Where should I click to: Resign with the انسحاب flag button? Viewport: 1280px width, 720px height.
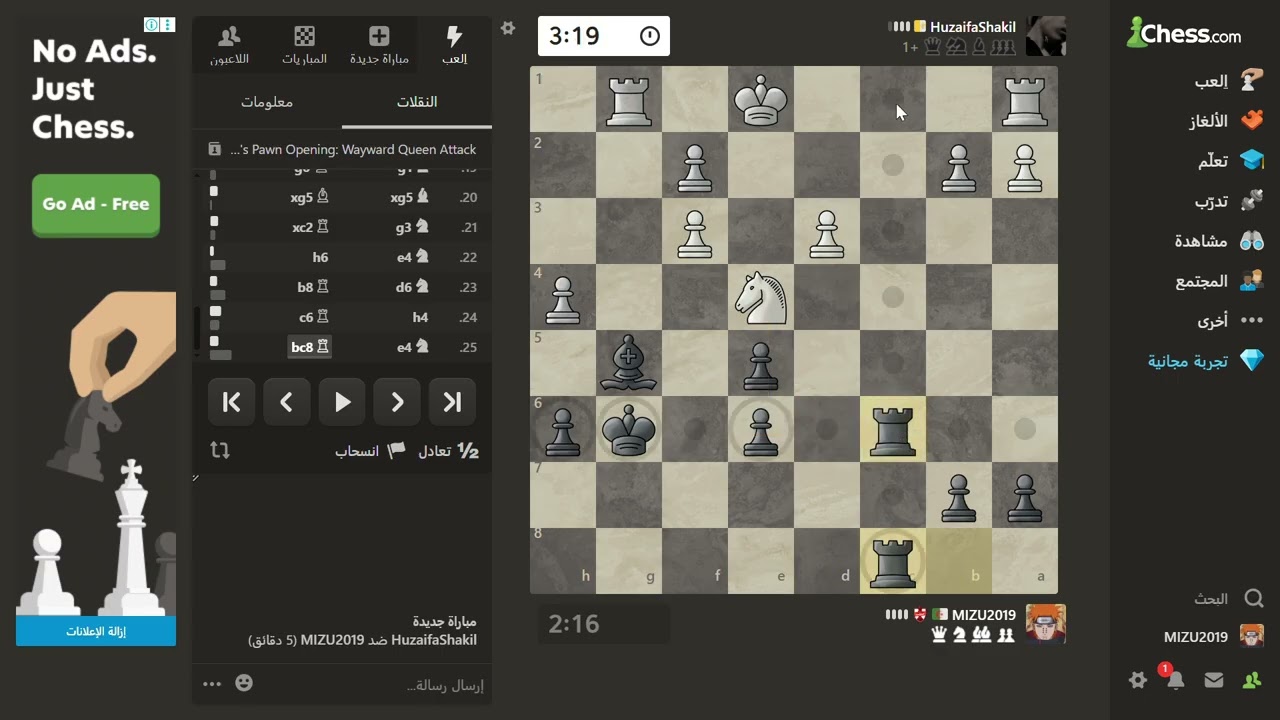tap(369, 451)
